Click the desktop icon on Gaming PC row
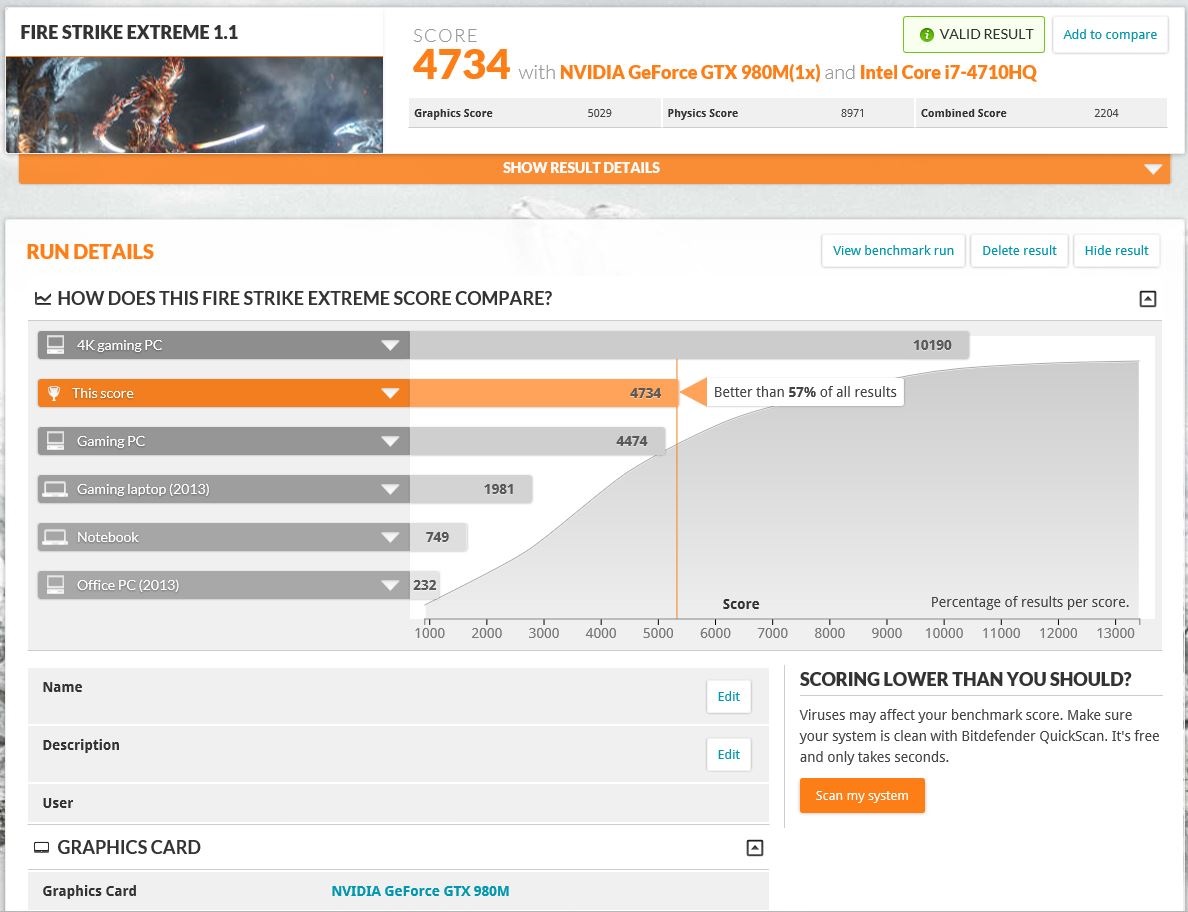Viewport: 1188px width, 912px height. click(x=55, y=441)
